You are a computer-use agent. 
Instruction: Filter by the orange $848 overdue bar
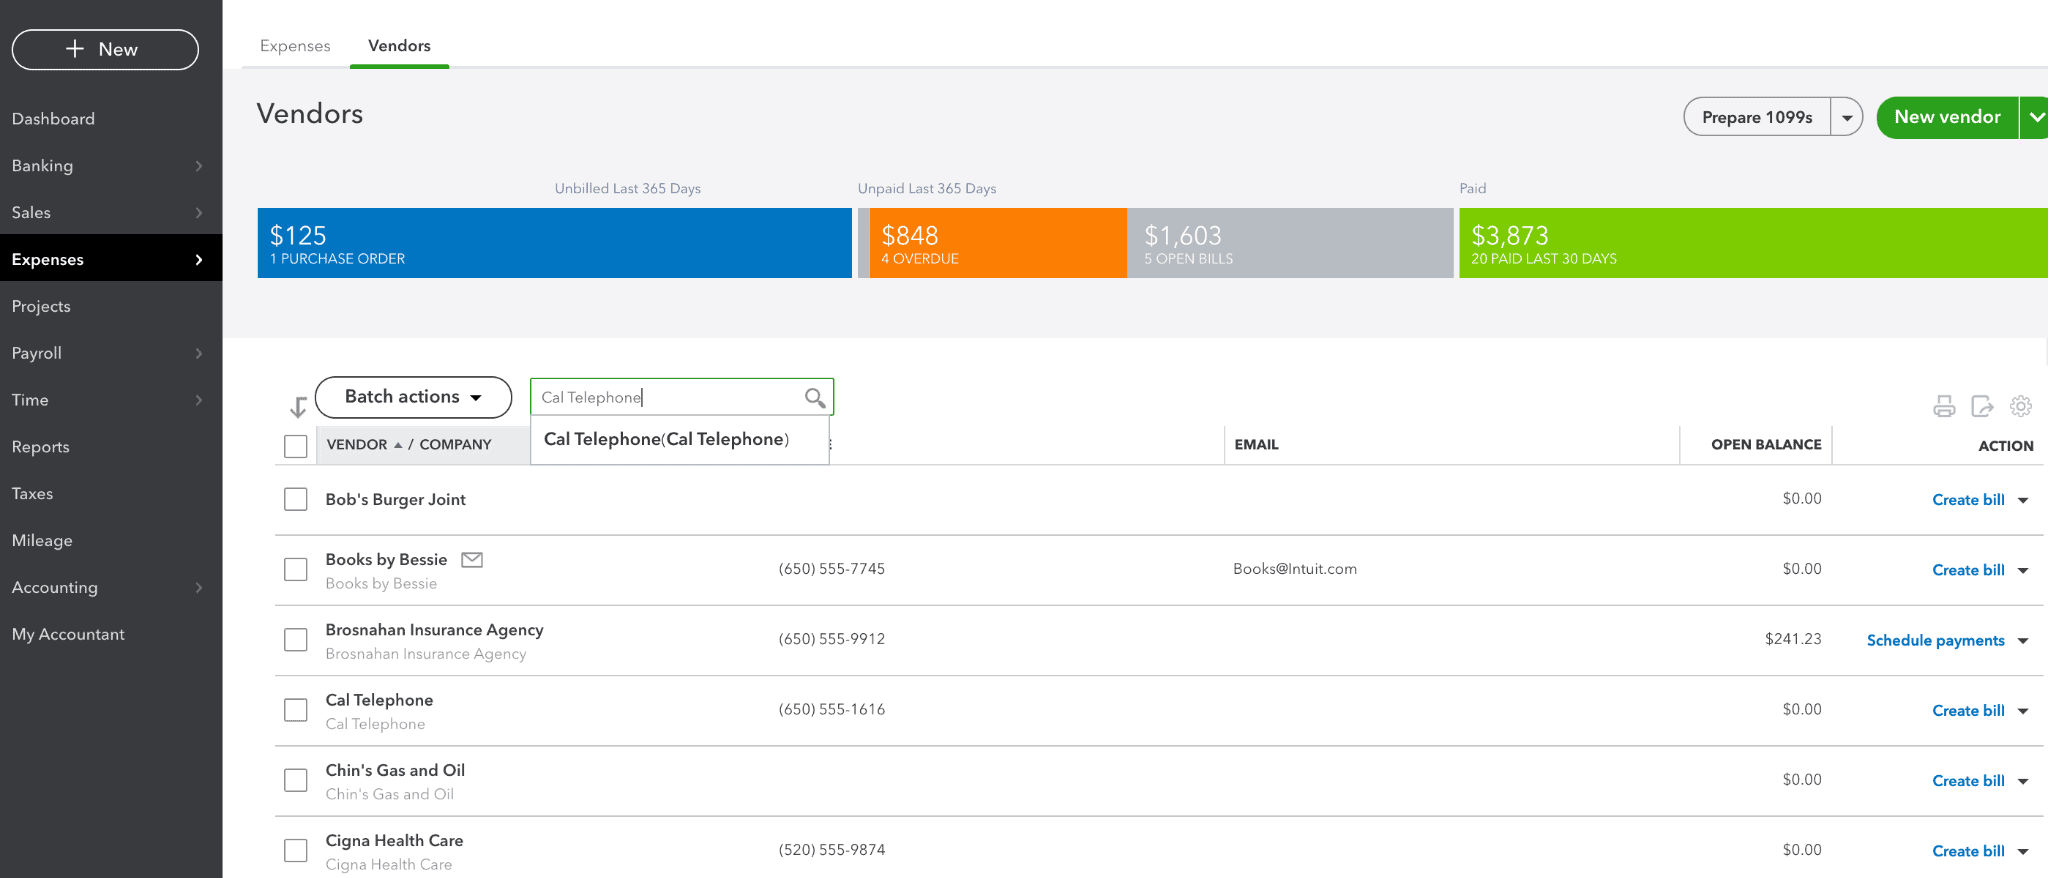click(x=998, y=243)
